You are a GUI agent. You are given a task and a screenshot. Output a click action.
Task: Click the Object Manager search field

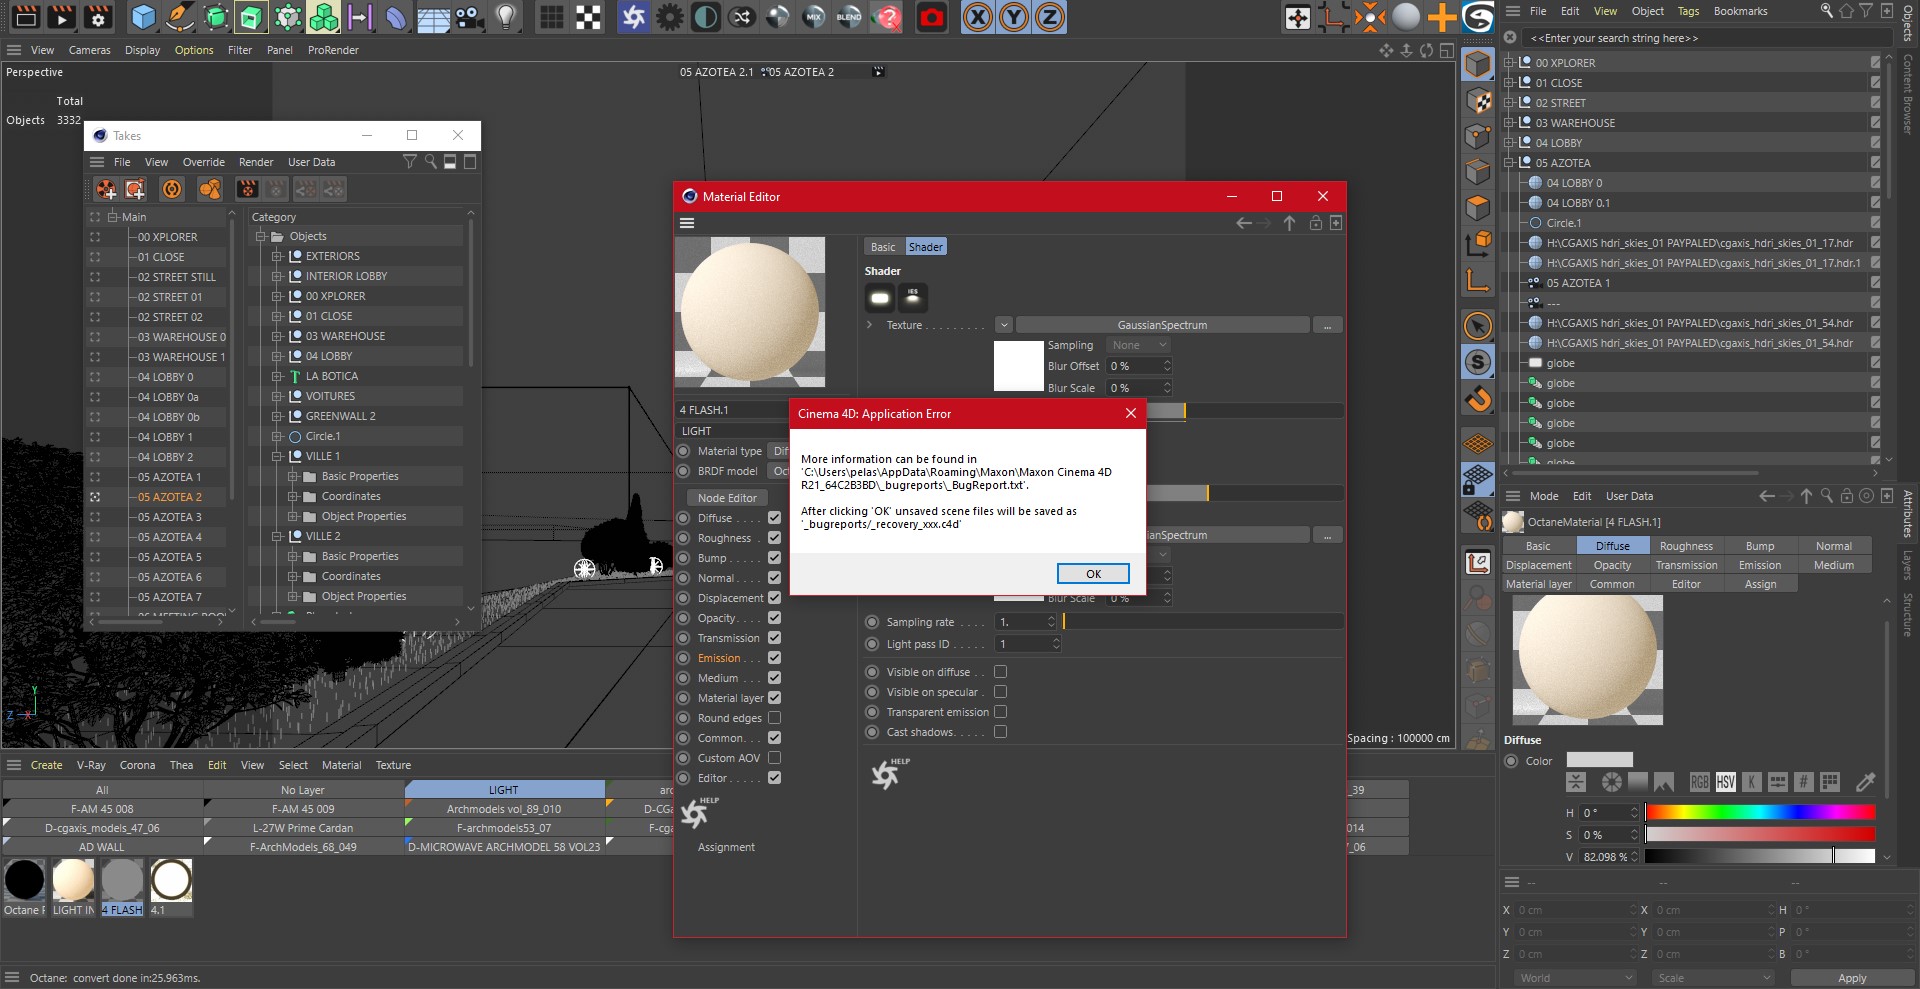1705,38
